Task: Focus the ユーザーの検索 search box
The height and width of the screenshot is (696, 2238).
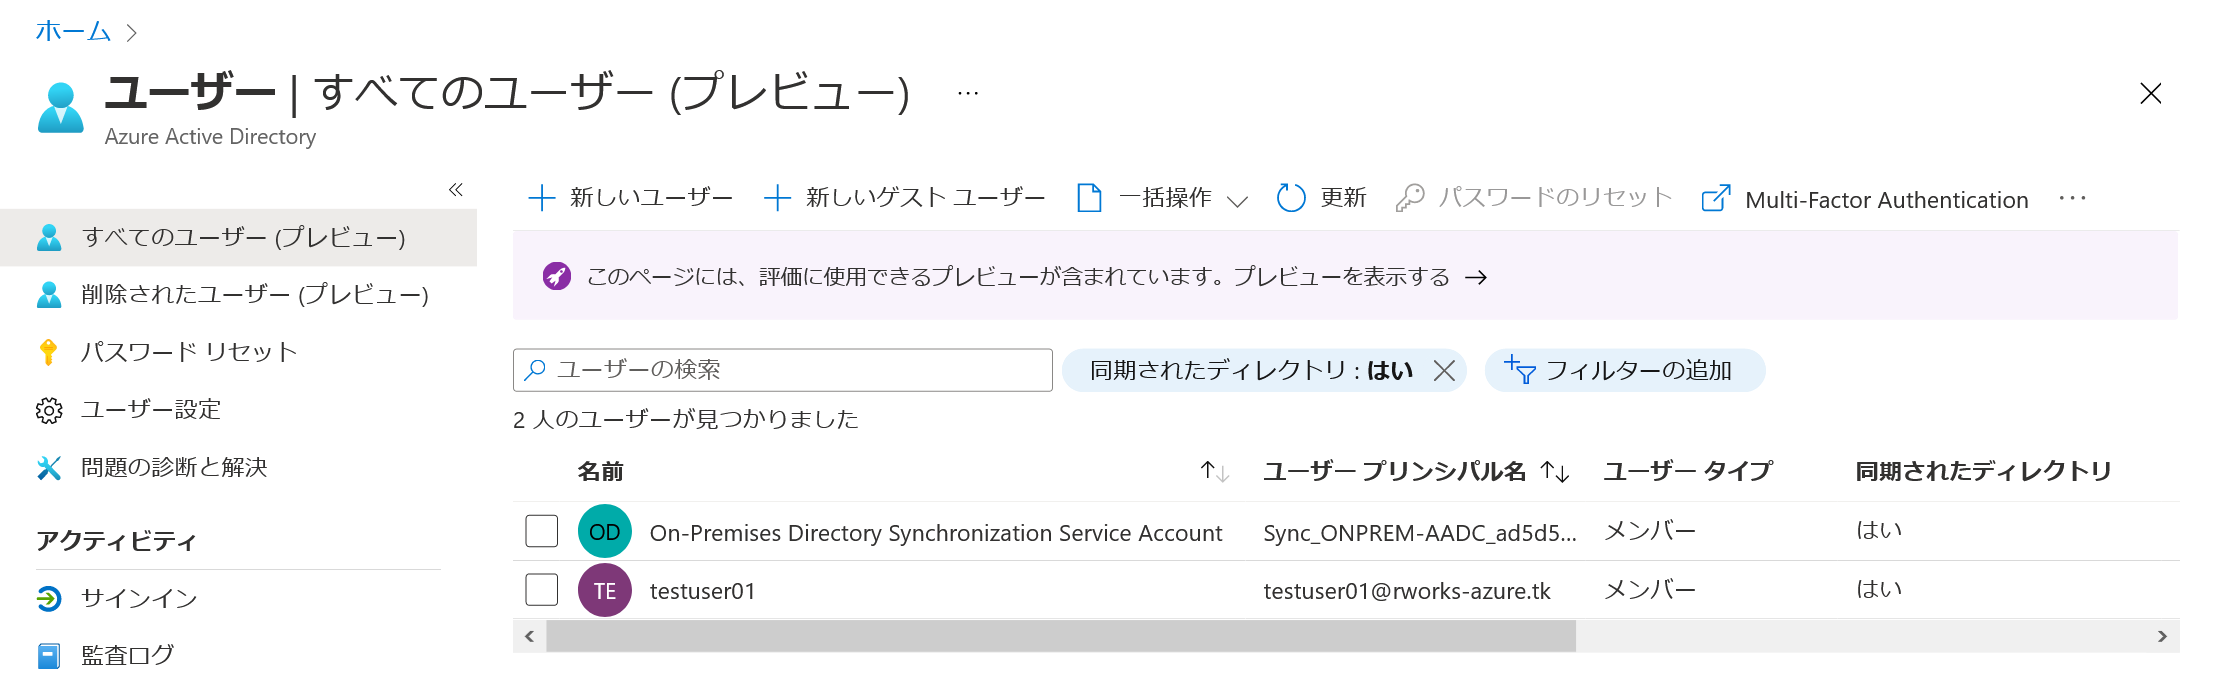Action: pos(783,370)
